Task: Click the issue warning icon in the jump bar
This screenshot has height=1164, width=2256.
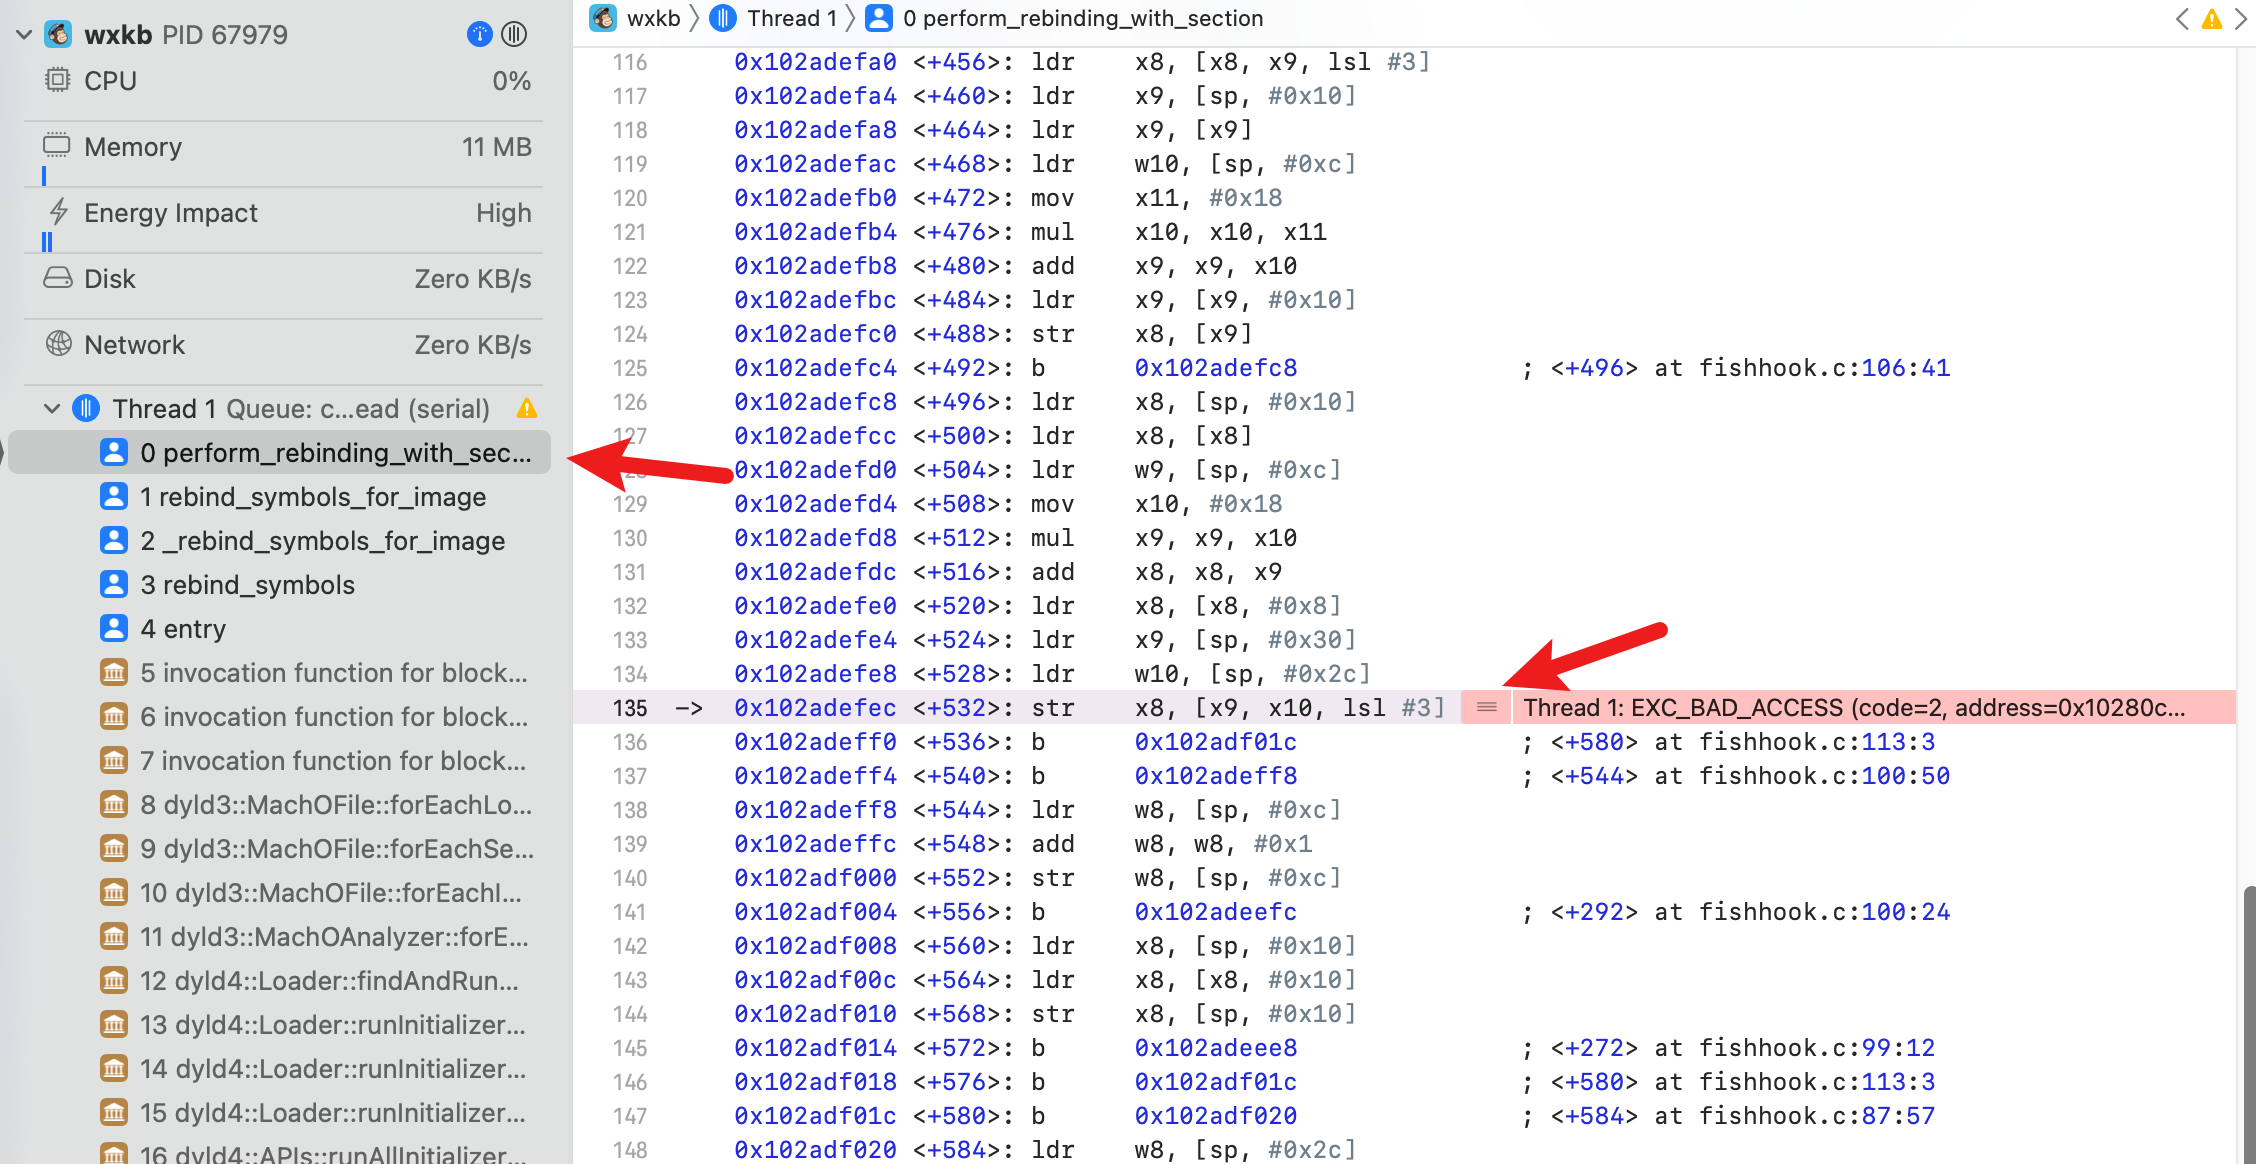Action: click(x=2212, y=19)
